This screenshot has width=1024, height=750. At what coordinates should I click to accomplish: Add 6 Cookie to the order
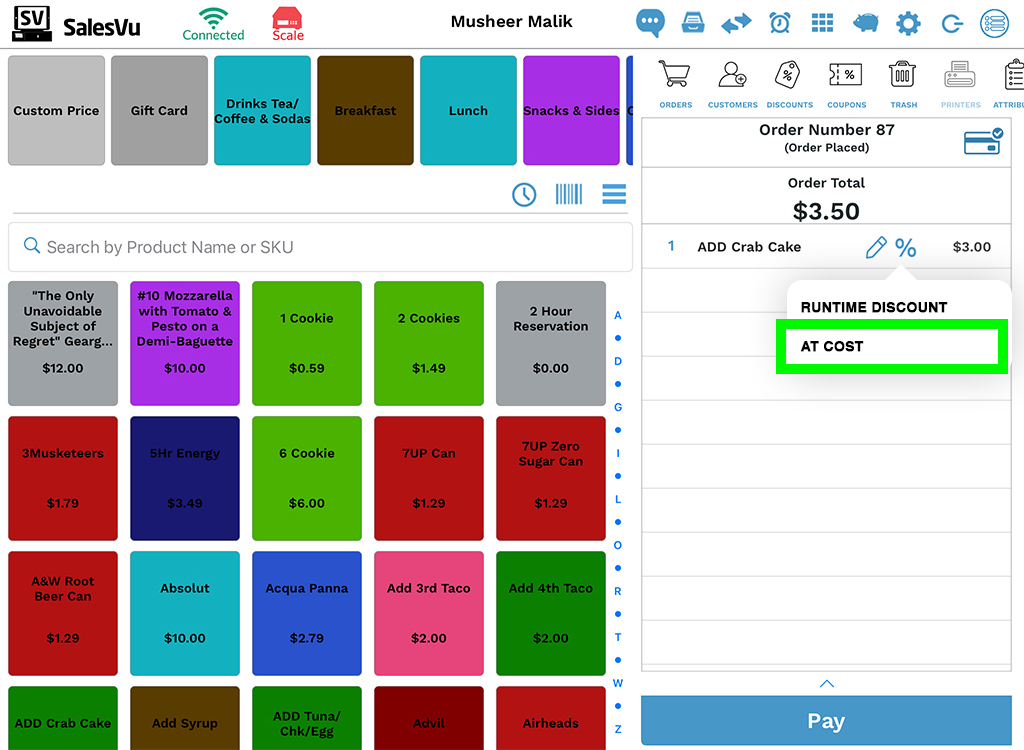[307, 478]
